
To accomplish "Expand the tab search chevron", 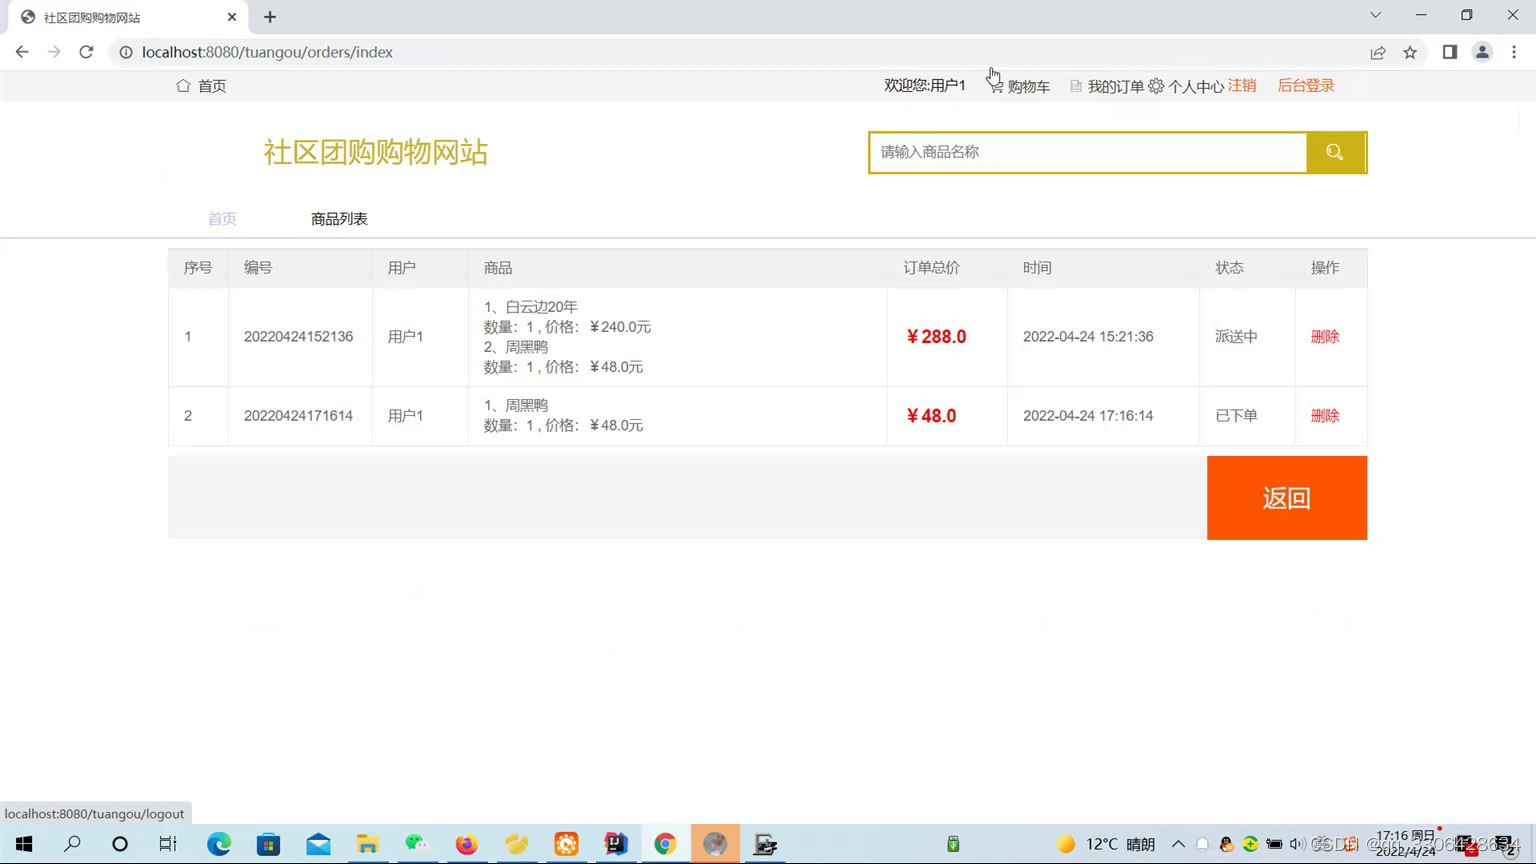I will coord(1375,15).
